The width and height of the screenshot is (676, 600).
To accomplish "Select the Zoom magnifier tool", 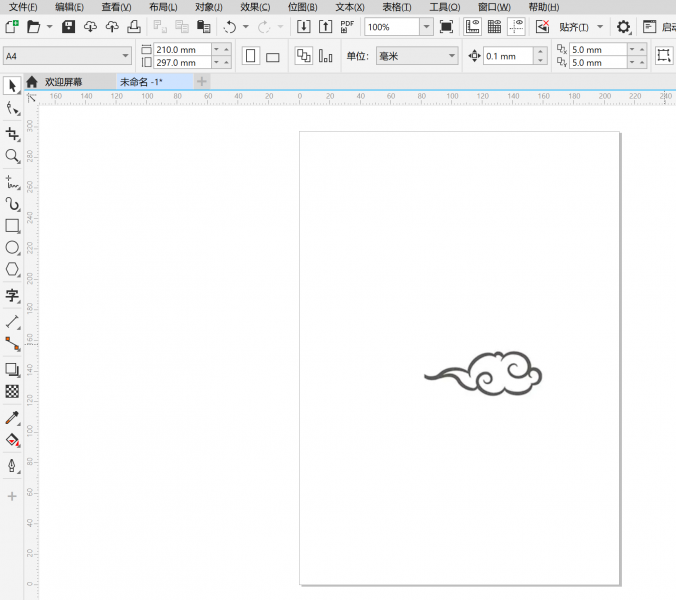I will (x=12, y=157).
